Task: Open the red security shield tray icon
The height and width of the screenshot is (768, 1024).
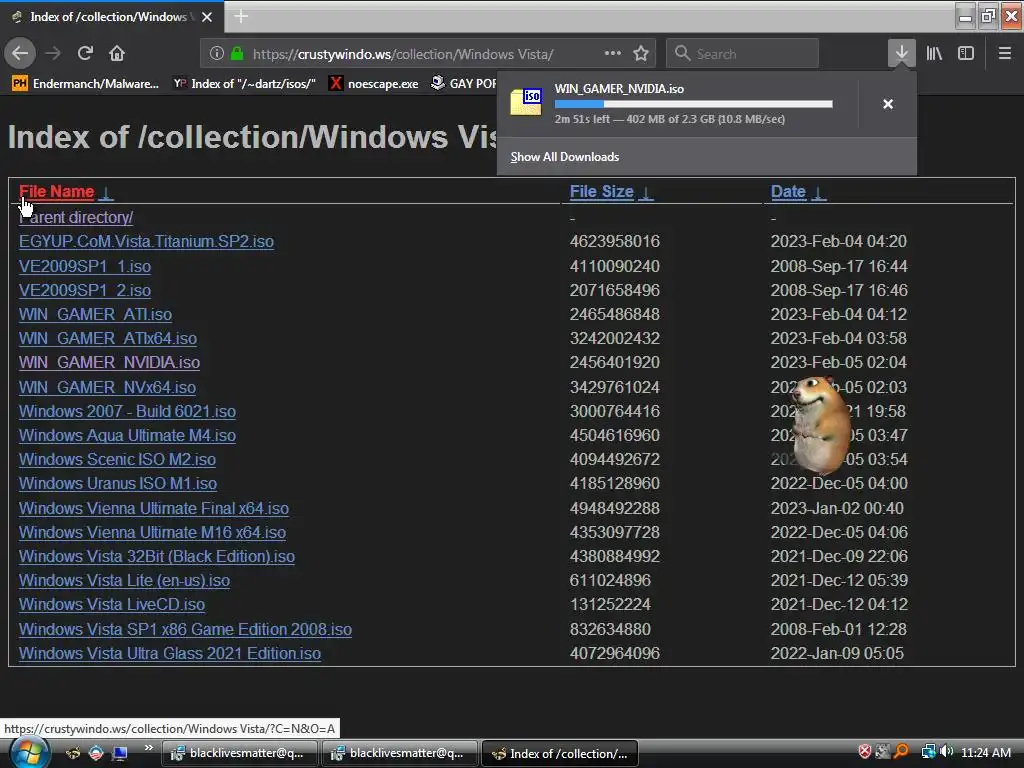Action: [865, 752]
